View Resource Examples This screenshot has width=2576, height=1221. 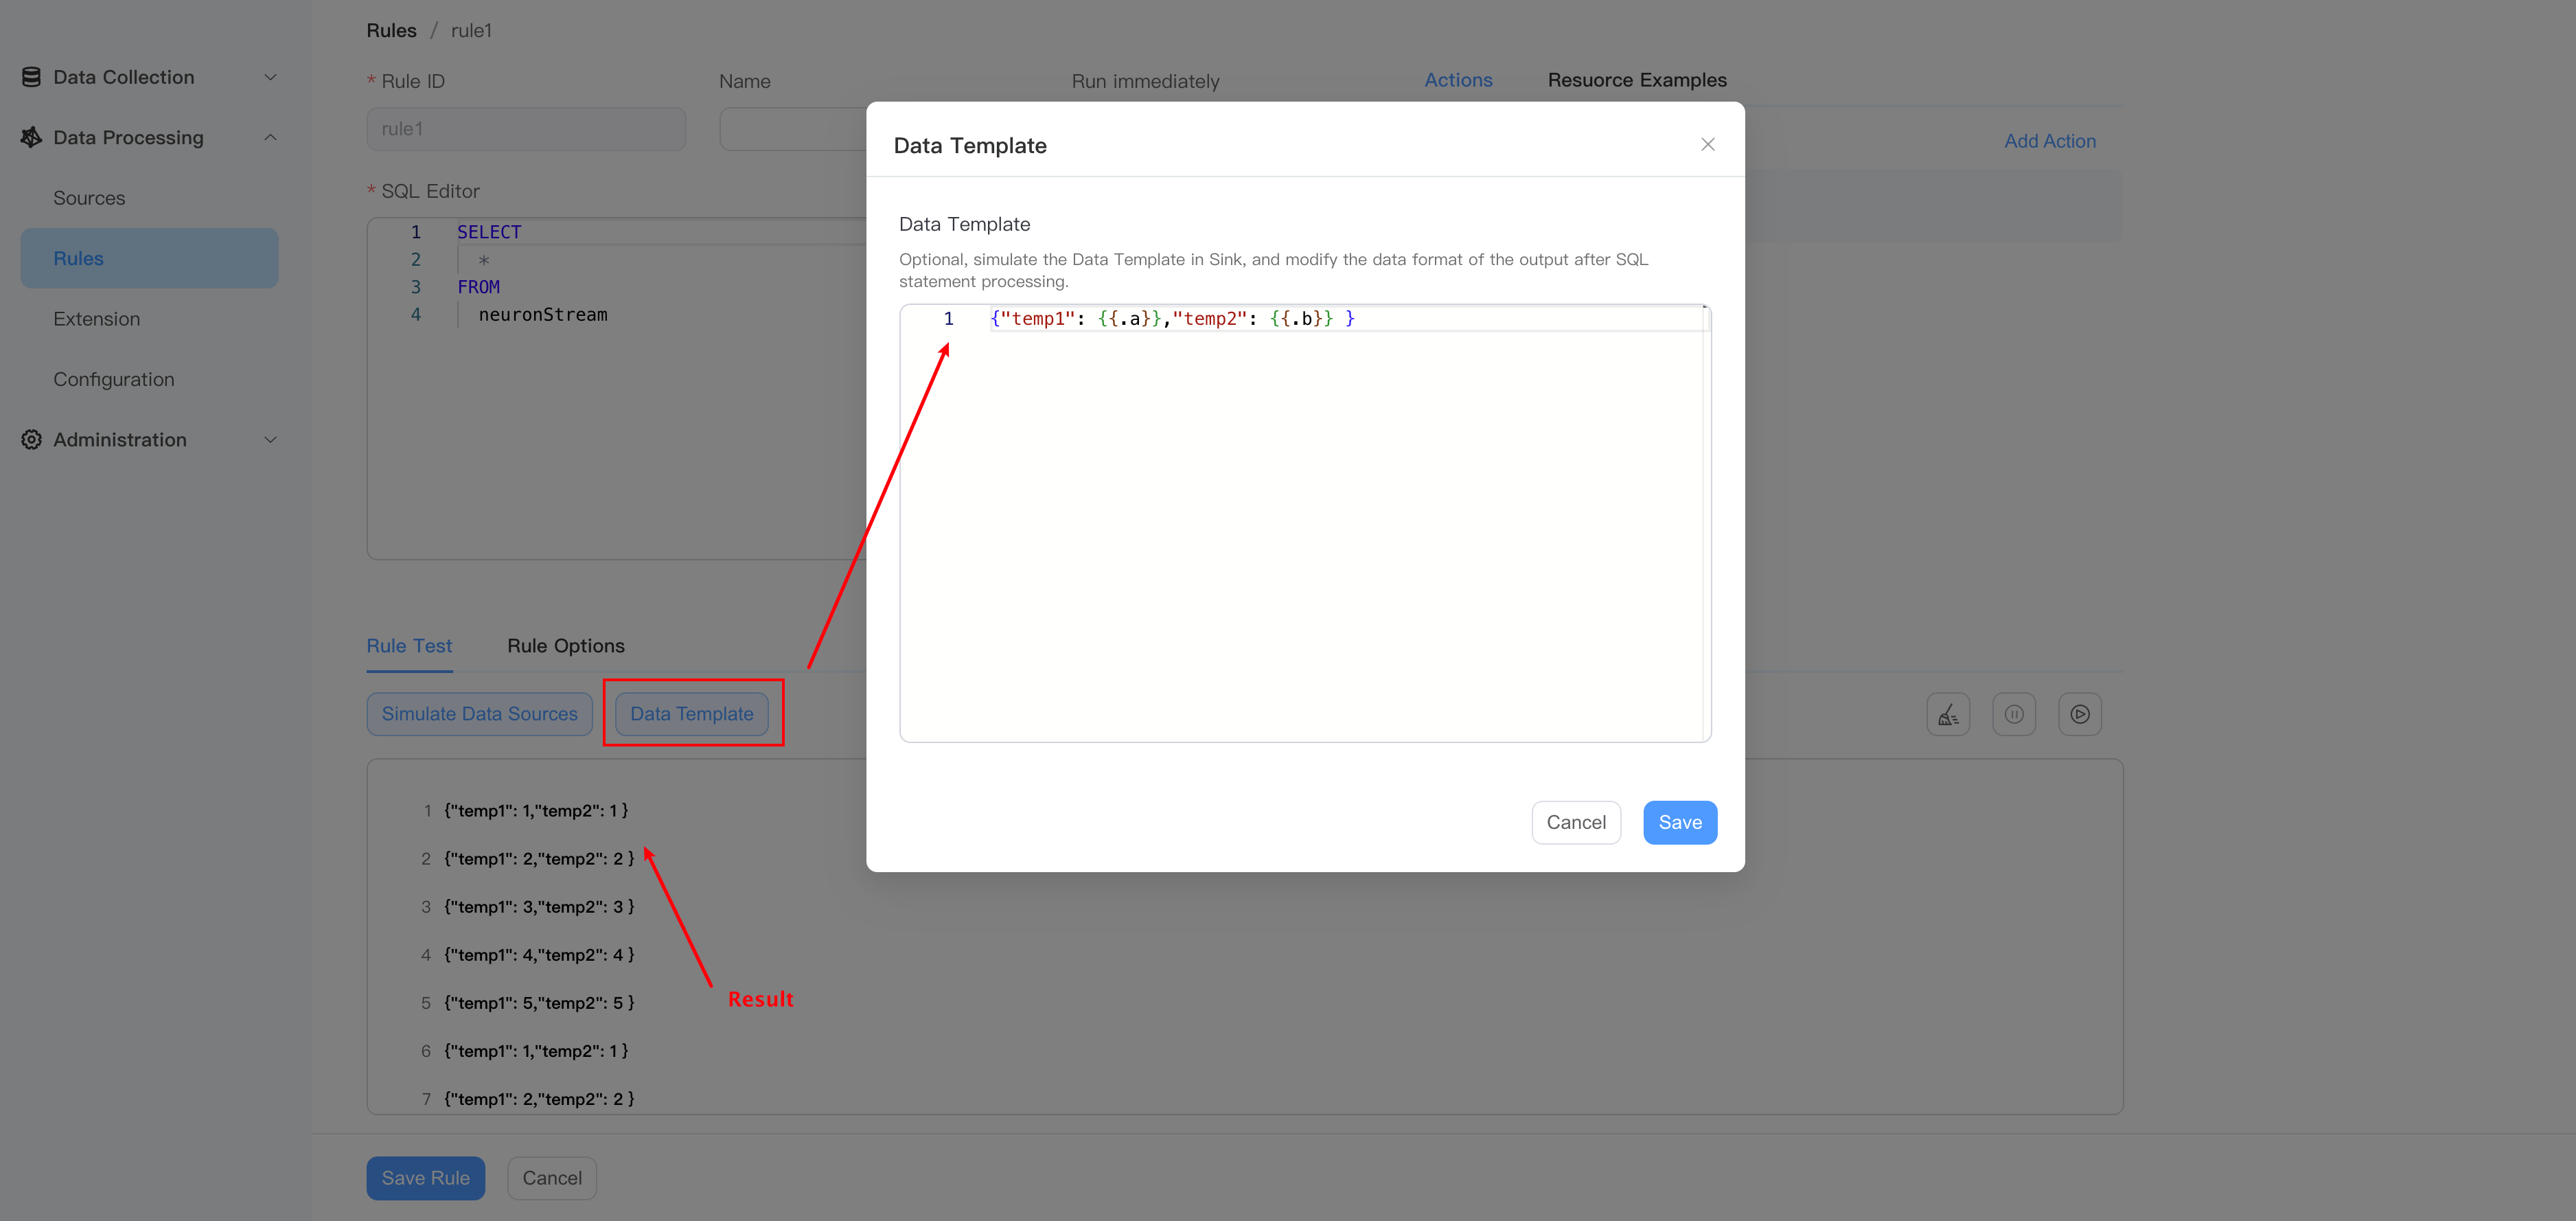coord(1637,80)
